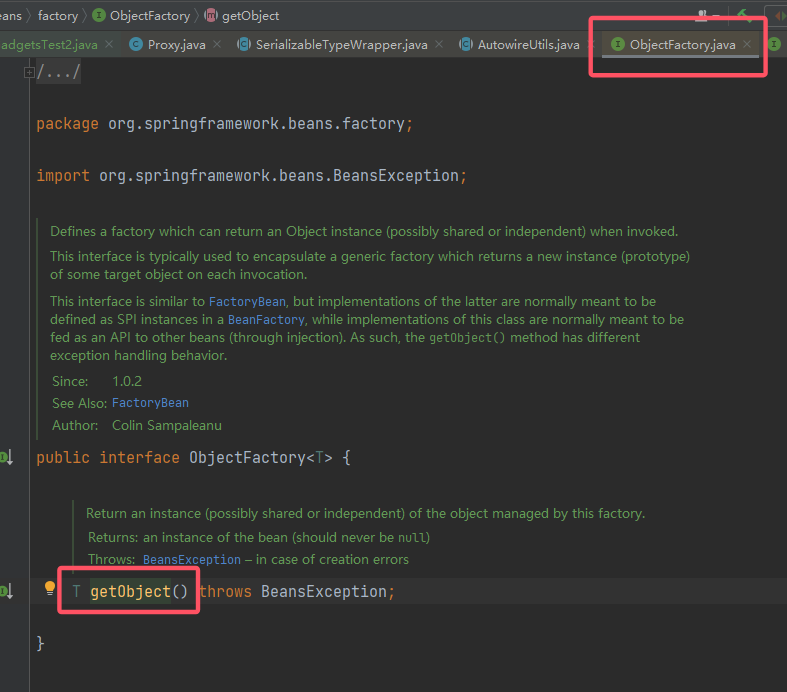Close the adgetsTest2.java tab

coord(109,45)
